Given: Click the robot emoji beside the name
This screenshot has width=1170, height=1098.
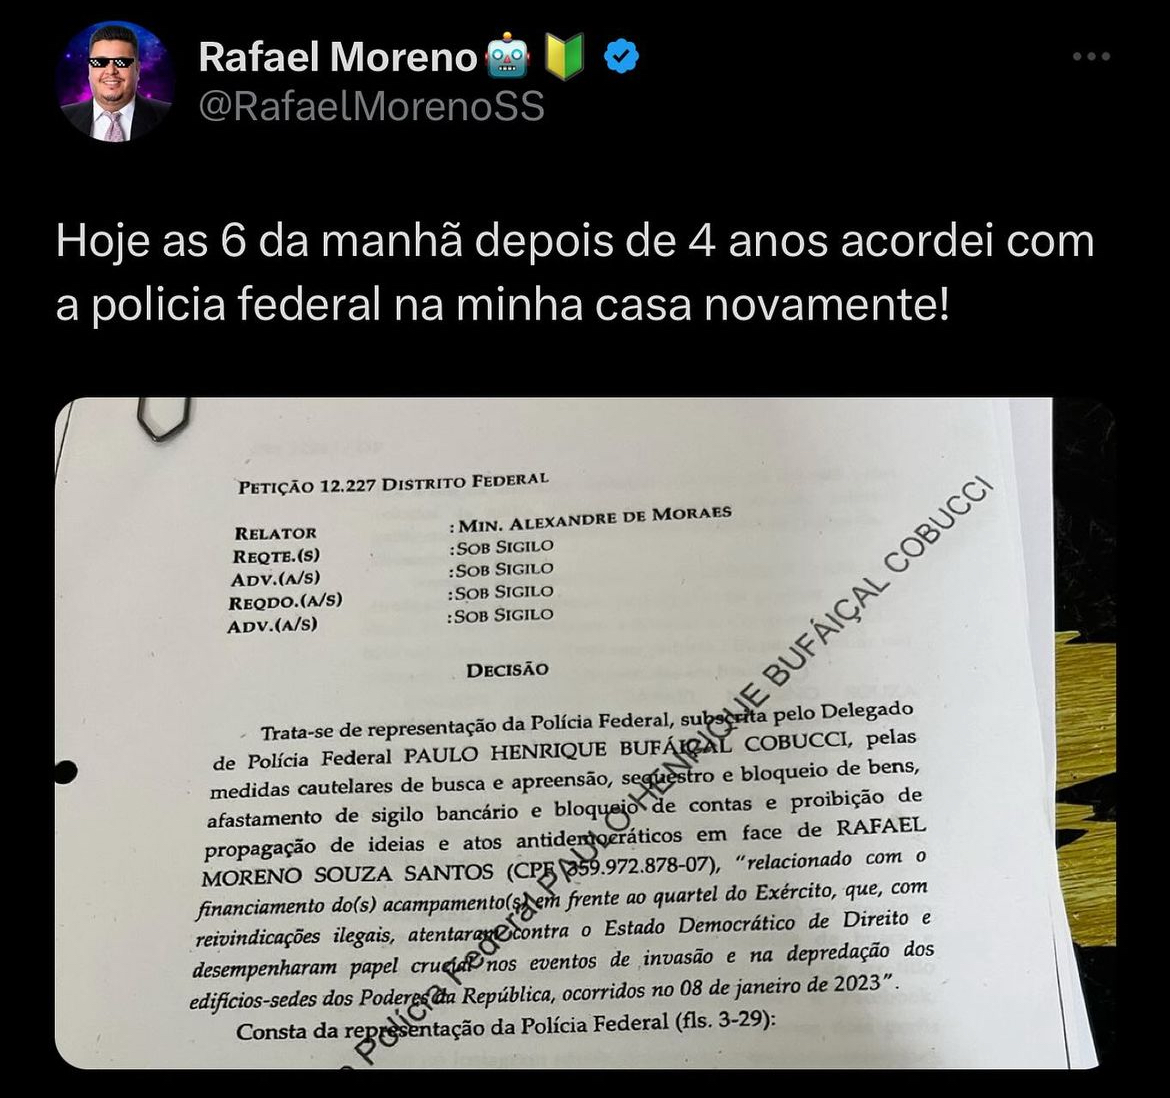Looking at the screenshot, I should coord(507,57).
